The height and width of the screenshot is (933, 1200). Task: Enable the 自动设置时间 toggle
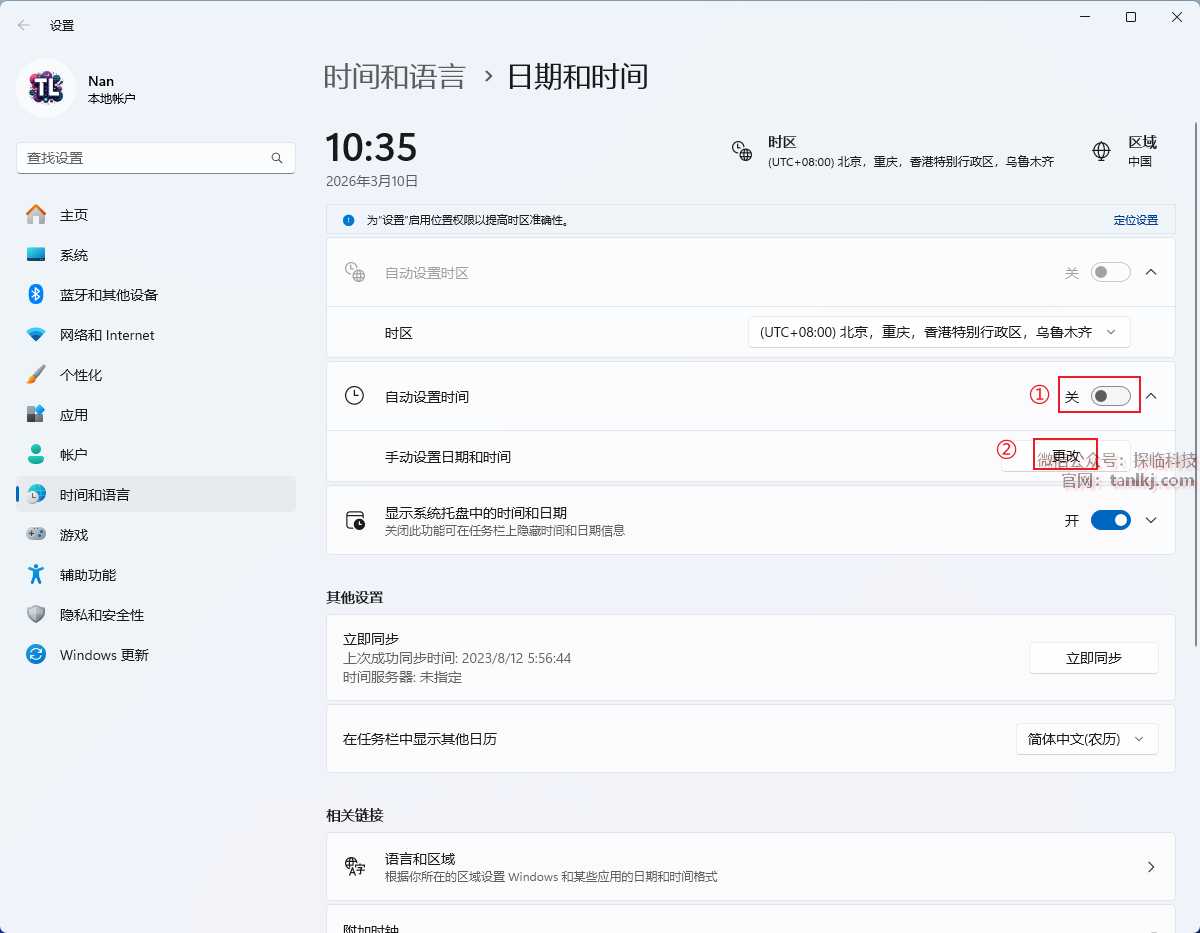[x=1110, y=397]
